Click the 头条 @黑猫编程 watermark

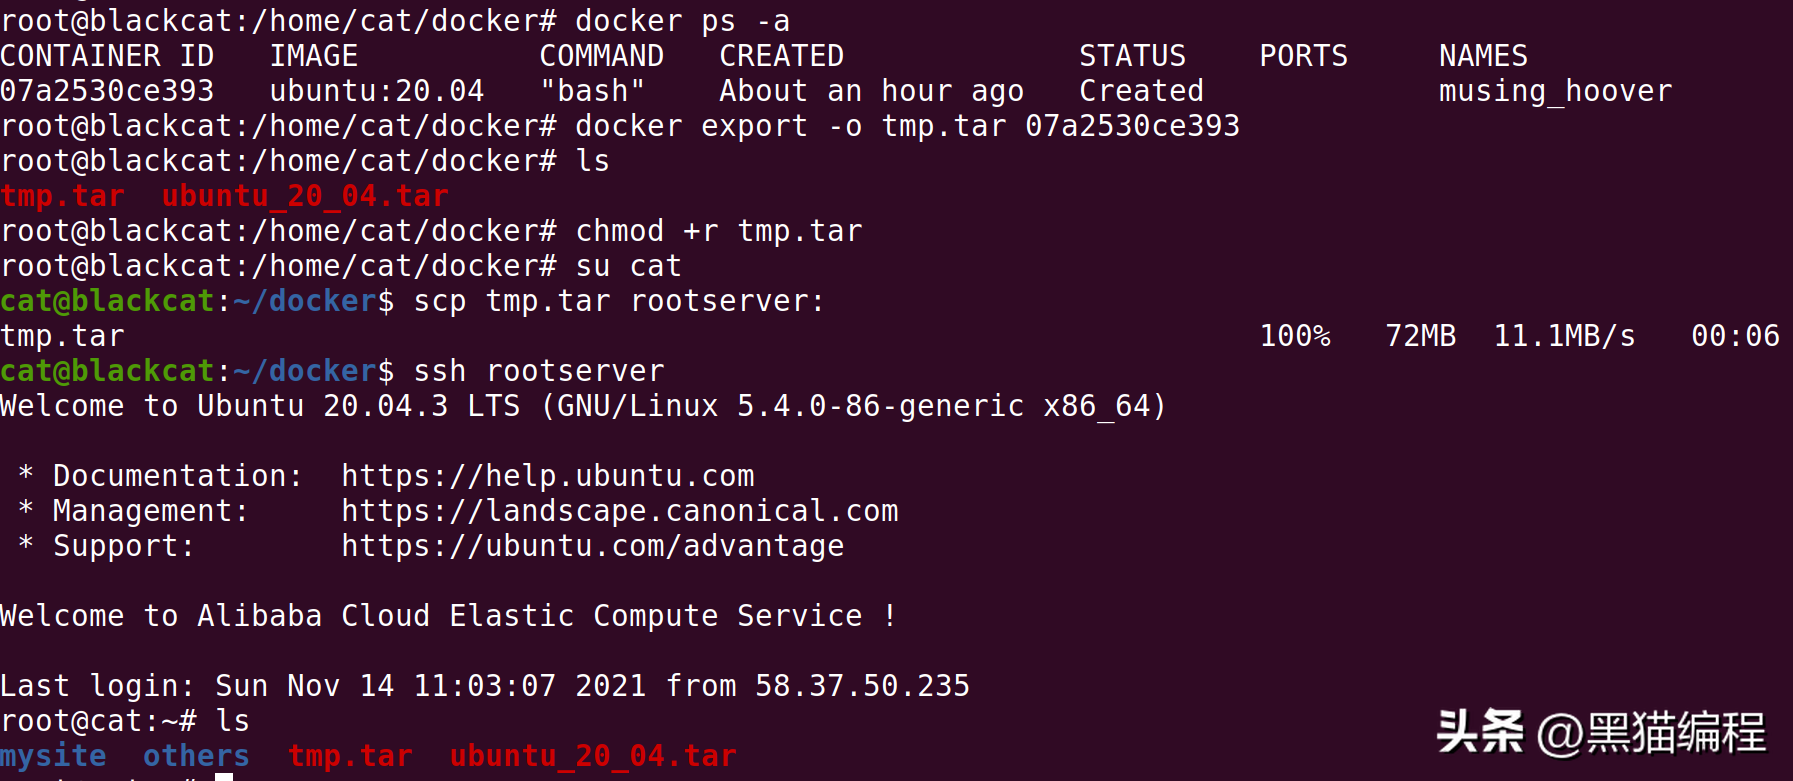click(x=1601, y=733)
